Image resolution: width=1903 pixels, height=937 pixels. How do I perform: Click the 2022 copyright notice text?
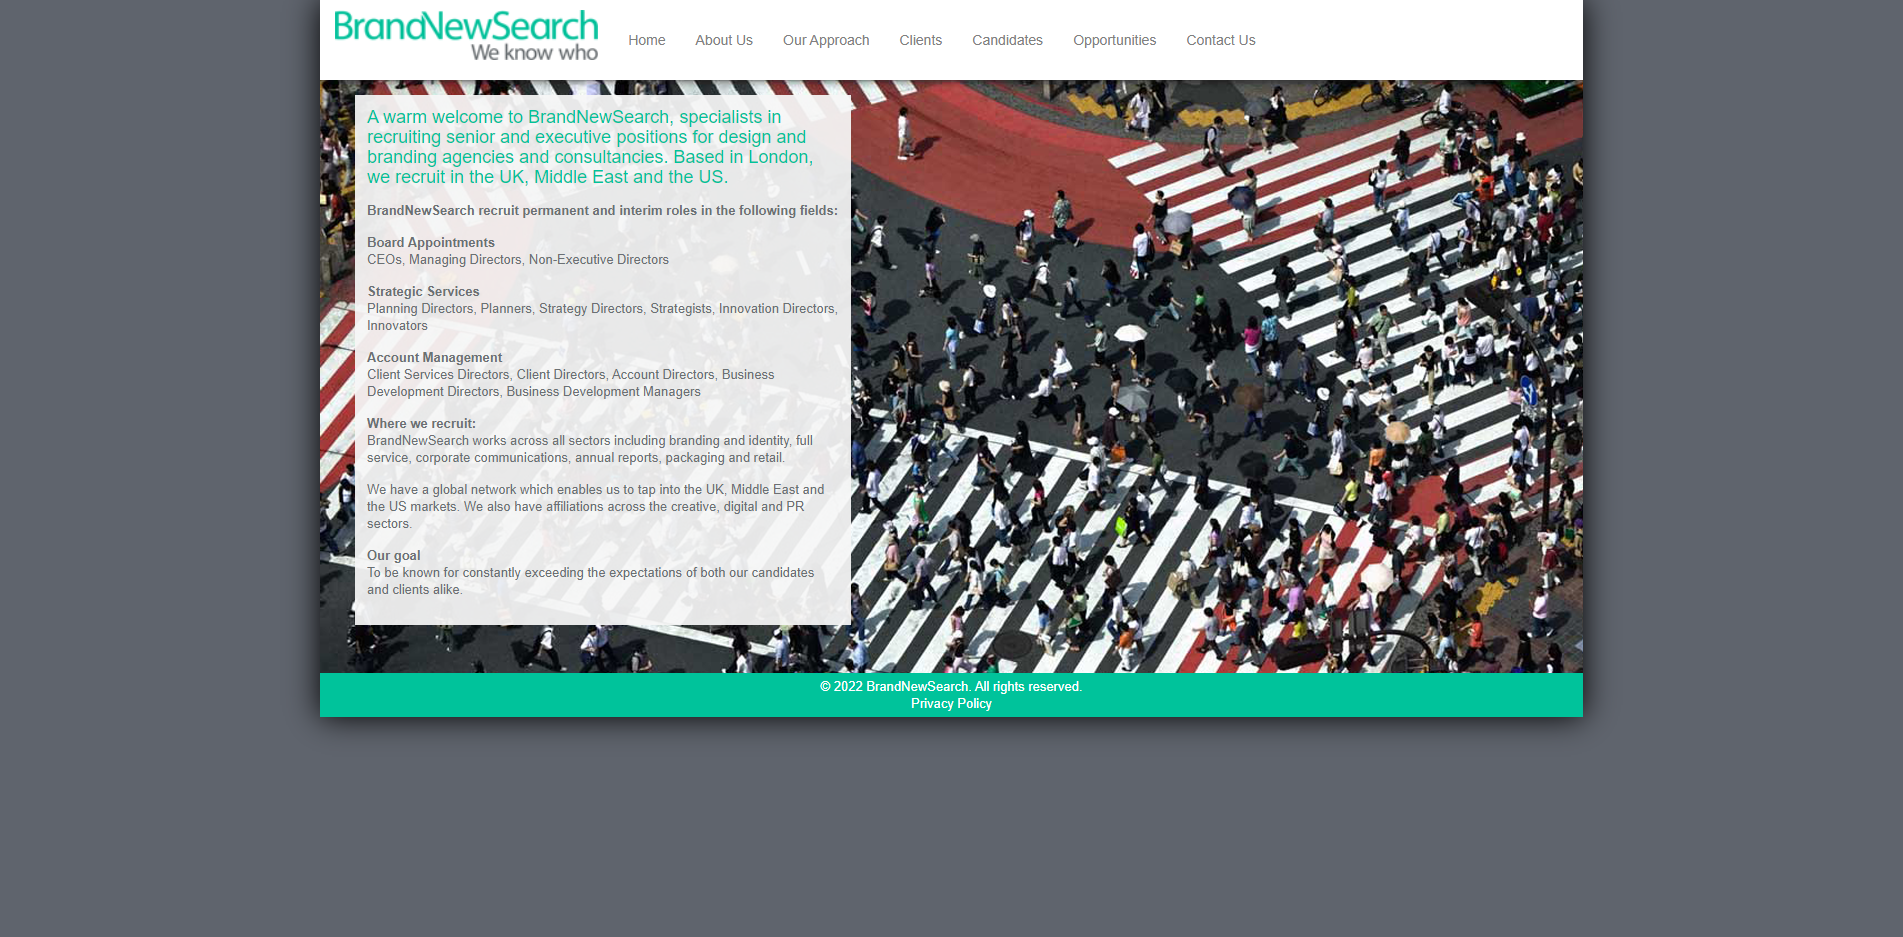coord(950,687)
